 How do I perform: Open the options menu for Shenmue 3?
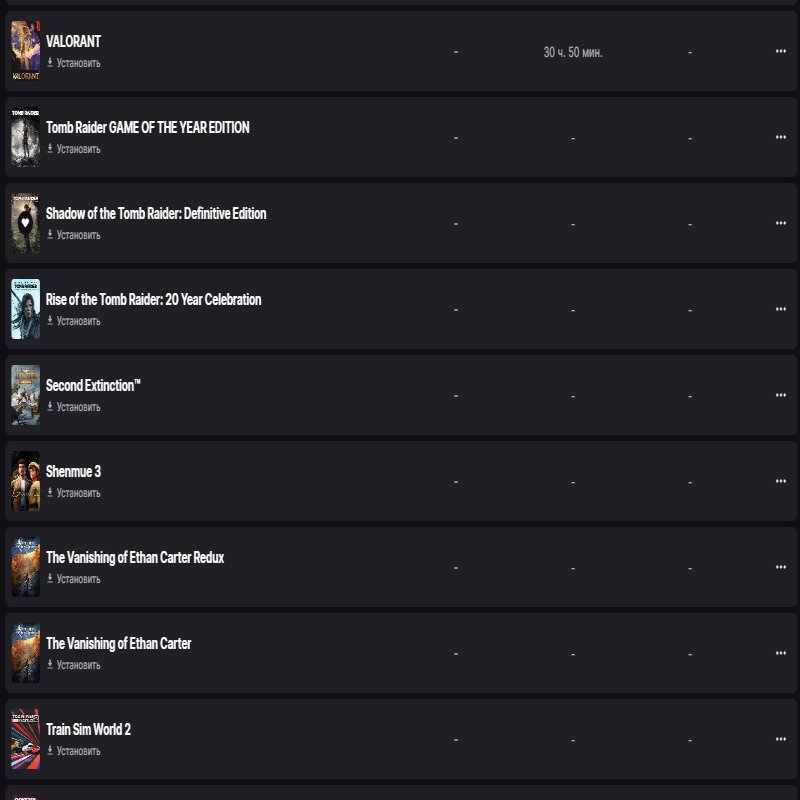(x=780, y=480)
